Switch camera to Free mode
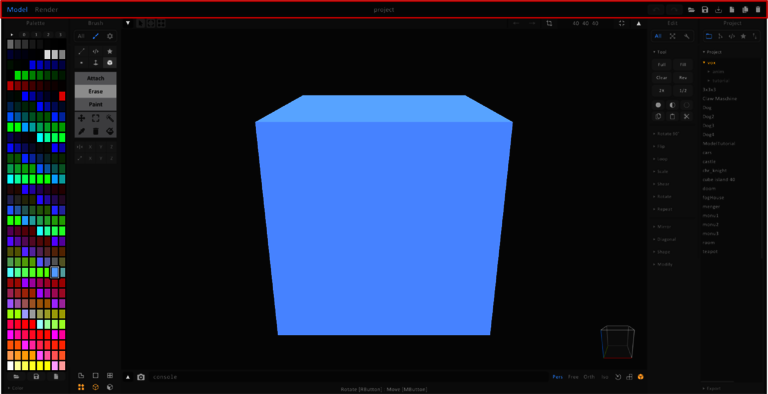 click(x=573, y=377)
